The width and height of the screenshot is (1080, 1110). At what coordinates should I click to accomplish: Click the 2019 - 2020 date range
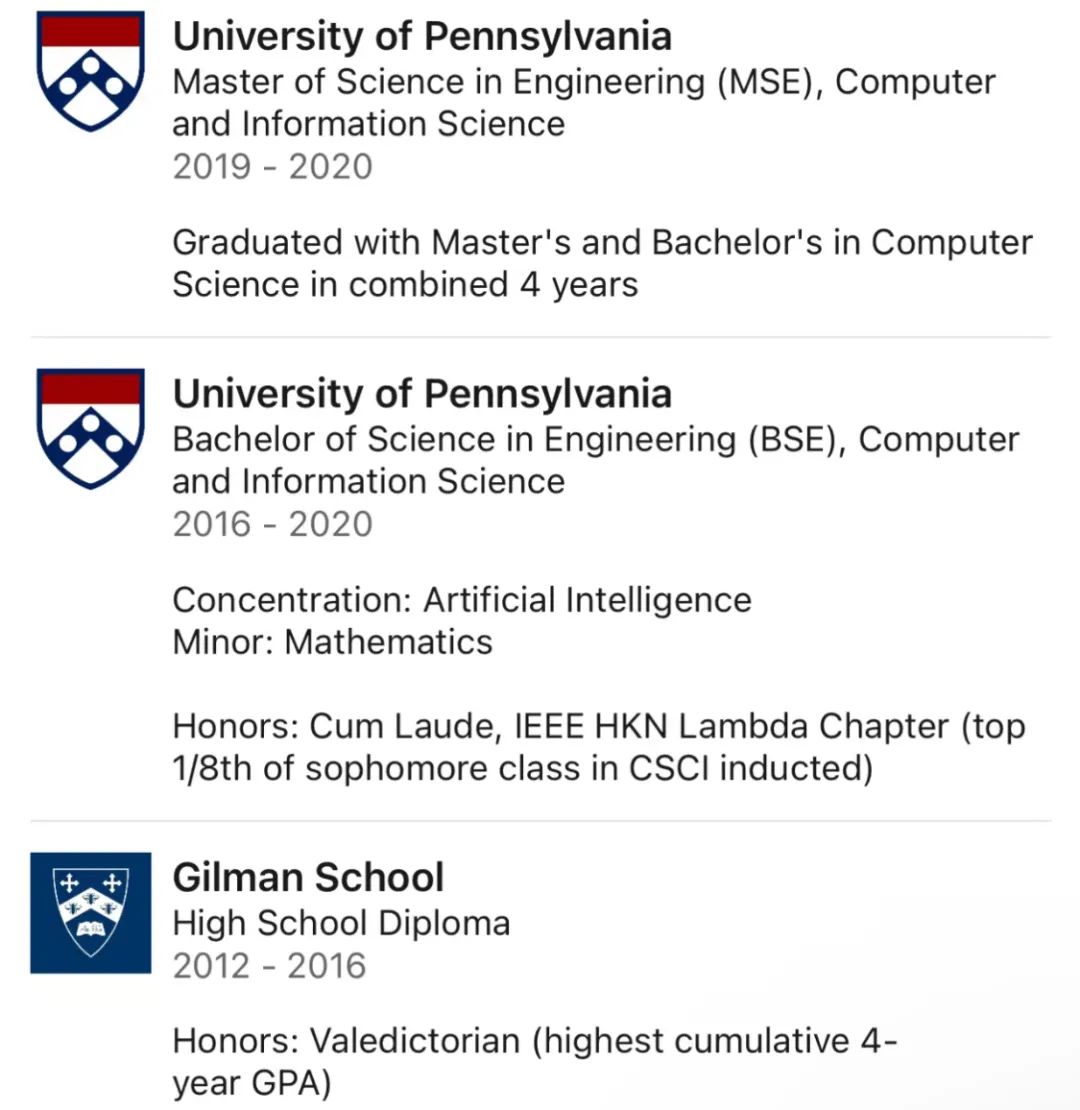point(272,167)
